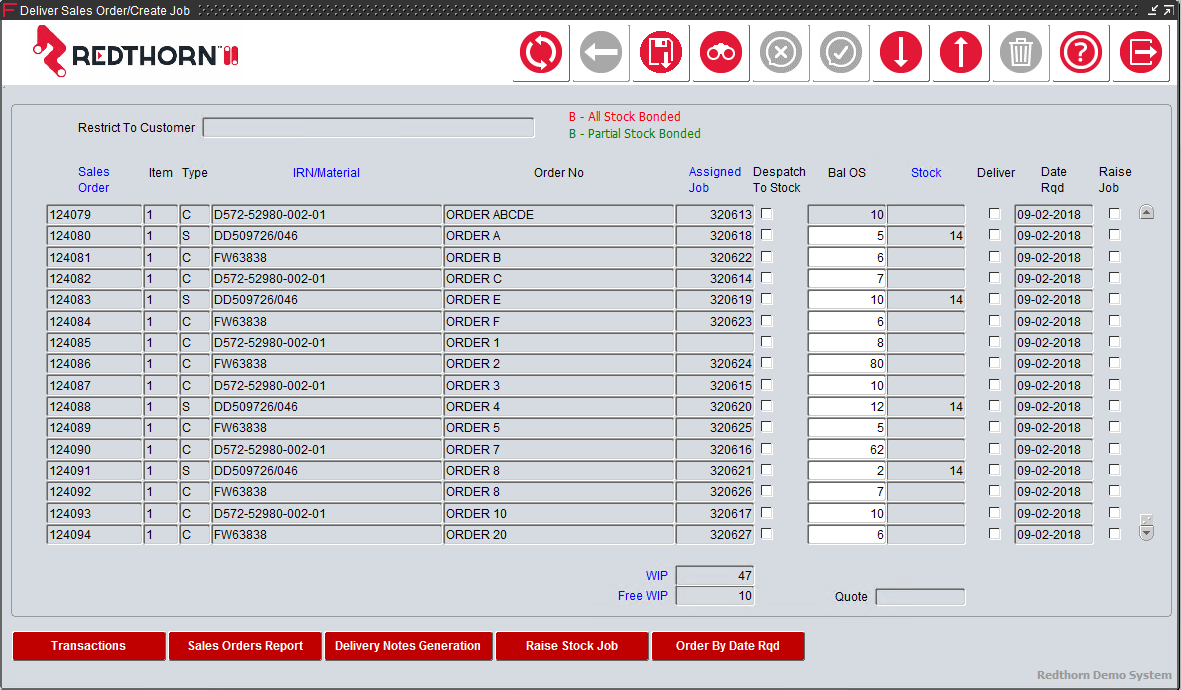
Task: Click the red up arrow toolbar icon
Action: (960, 52)
